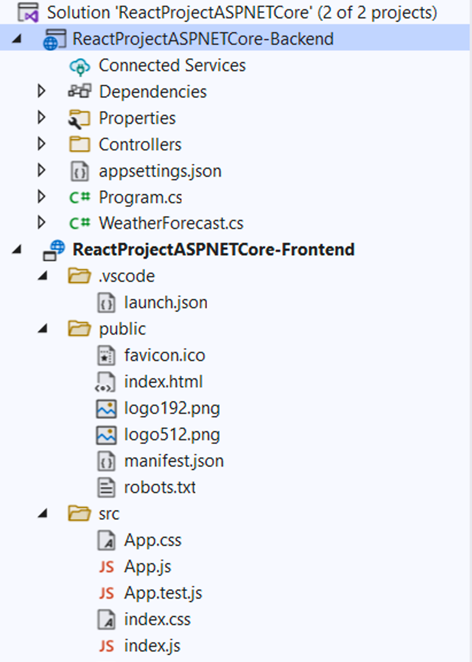Open launch.json file name

pyautogui.click(x=166, y=303)
